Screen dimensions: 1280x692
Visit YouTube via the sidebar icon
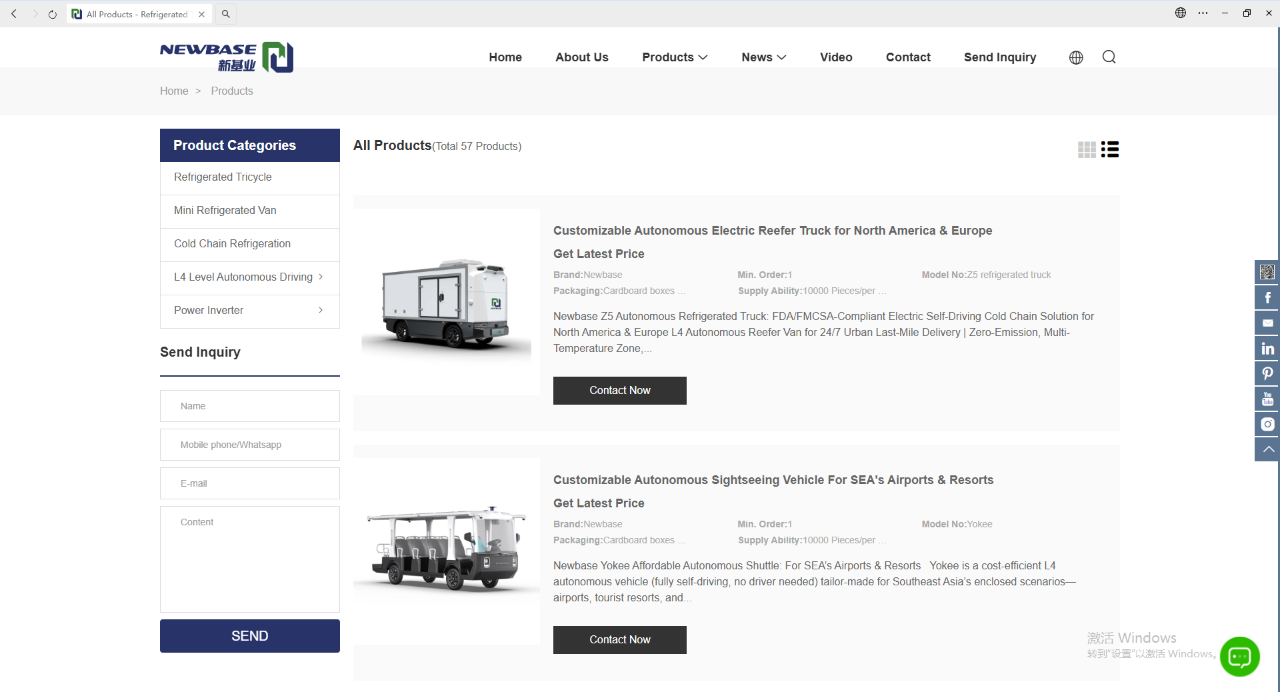1267,399
